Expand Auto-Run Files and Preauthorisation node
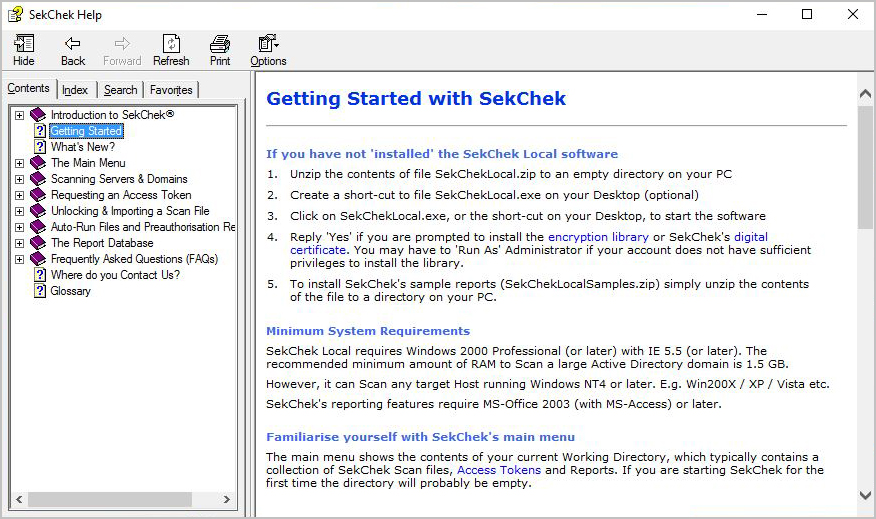The height and width of the screenshot is (519, 876). [20, 227]
